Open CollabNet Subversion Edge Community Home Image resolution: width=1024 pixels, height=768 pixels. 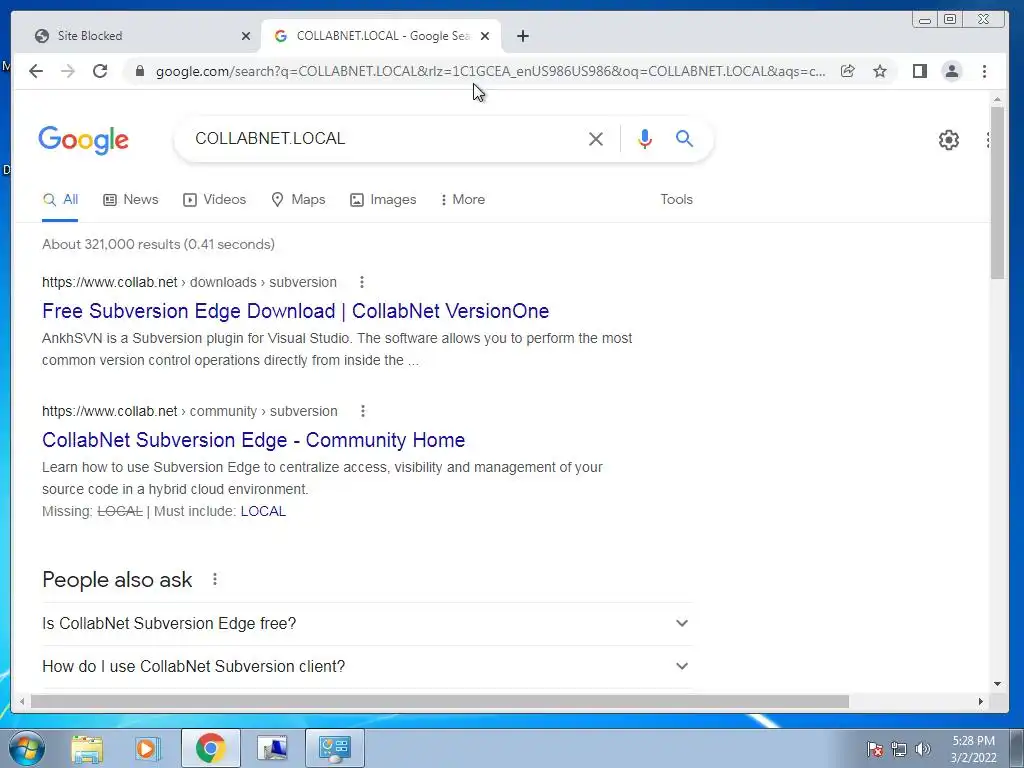click(253, 440)
